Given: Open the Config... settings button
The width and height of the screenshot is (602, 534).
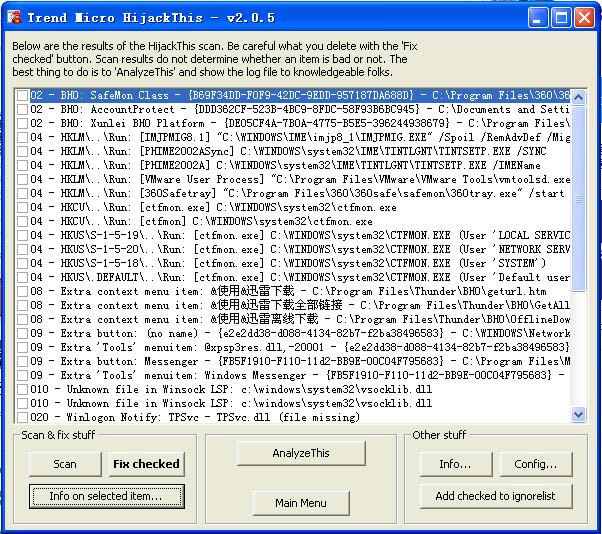Looking at the screenshot, I should point(536,464).
